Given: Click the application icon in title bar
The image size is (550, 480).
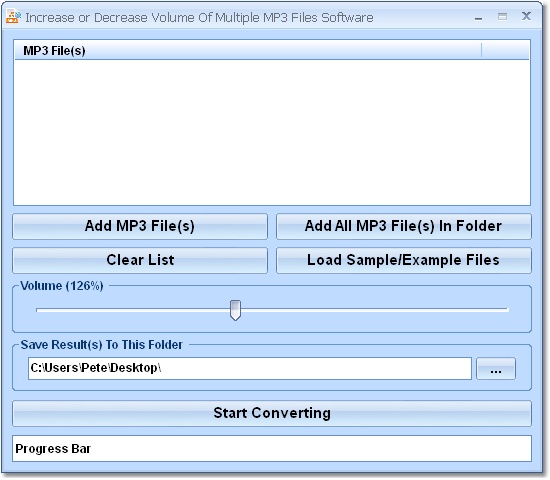Looking at the screenshot, I should [14, 17].
